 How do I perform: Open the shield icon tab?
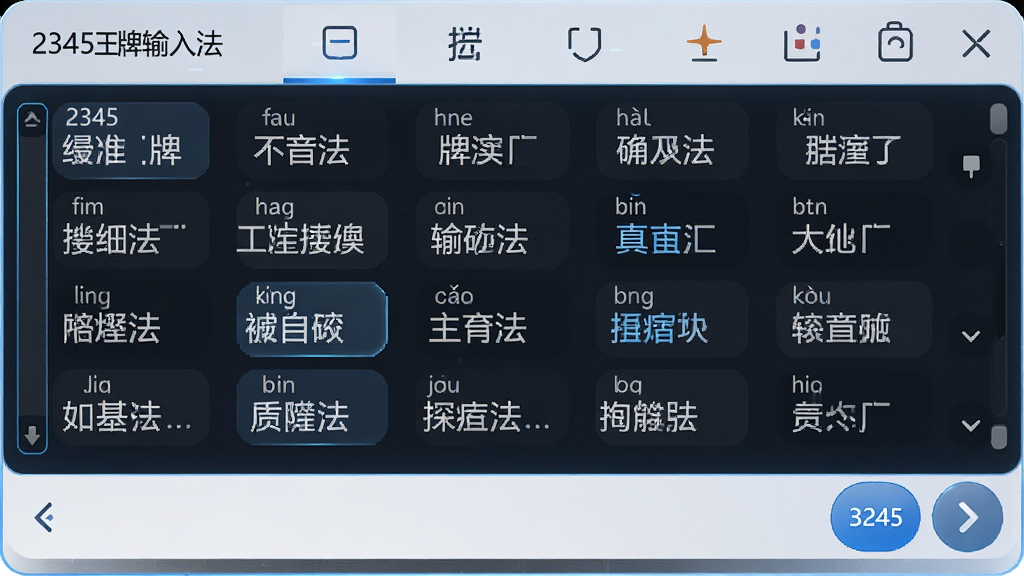tap(584, 44)
